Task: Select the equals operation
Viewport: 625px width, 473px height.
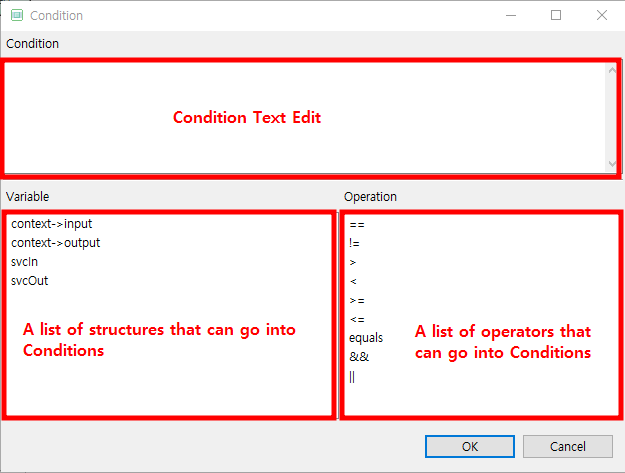Action: coord(366,338)
